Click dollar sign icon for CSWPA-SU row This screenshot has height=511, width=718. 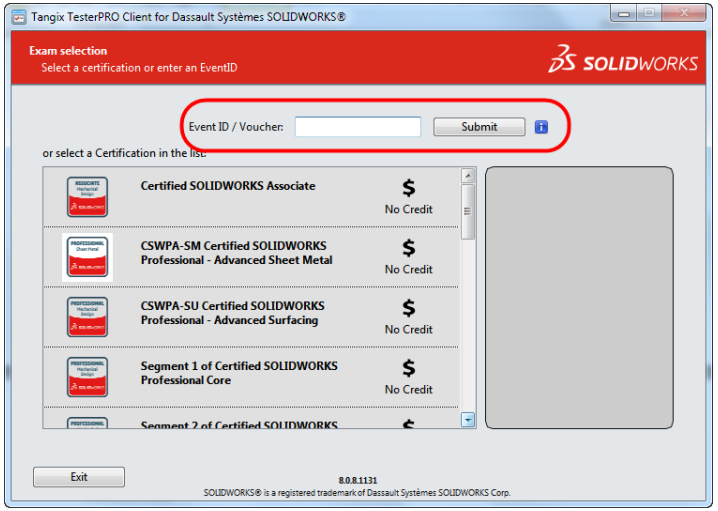pos(408,308)
